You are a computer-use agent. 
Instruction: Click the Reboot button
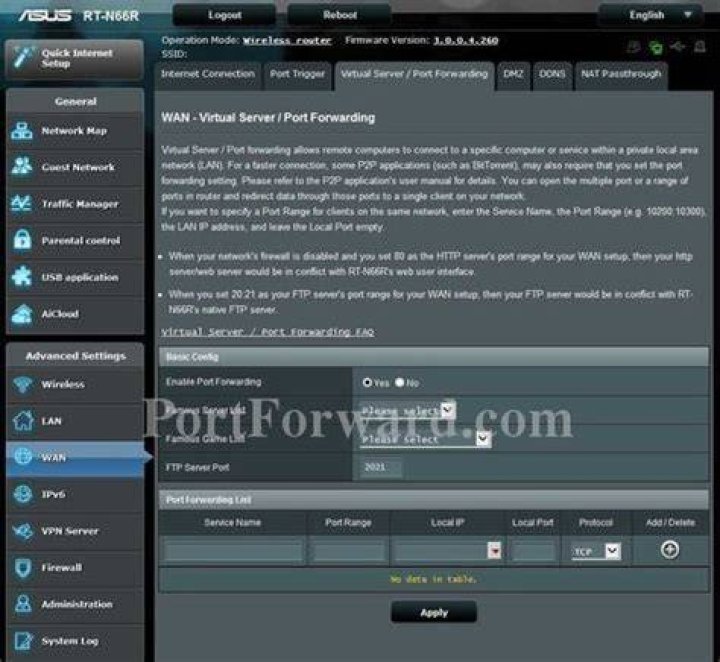339,15
